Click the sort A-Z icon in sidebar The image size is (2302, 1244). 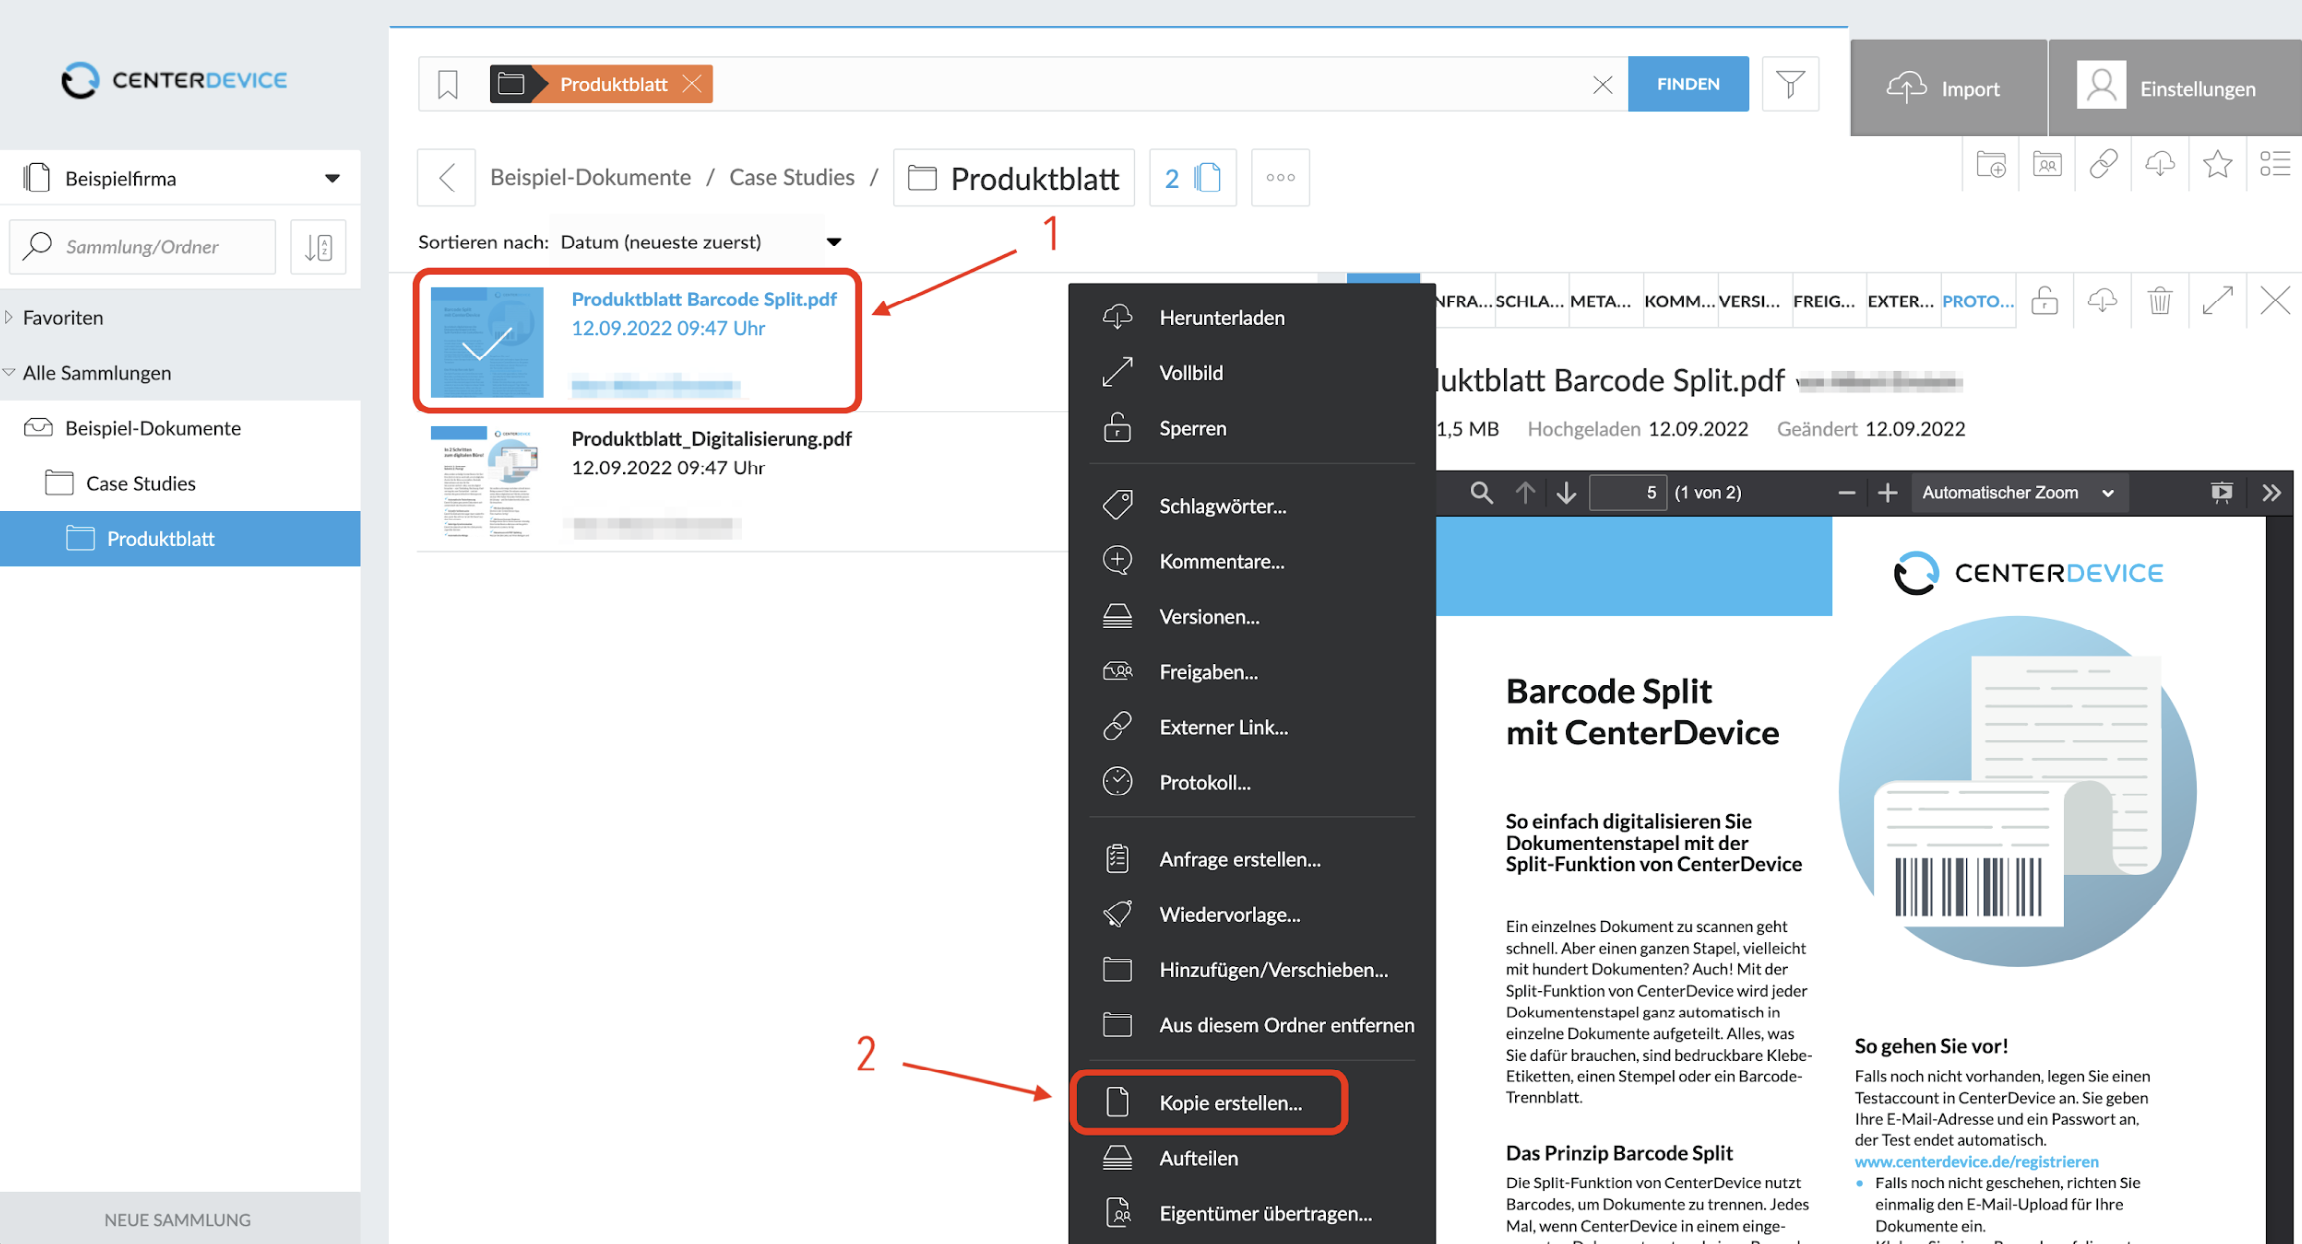pyautogui.click(x=319, y=247)
